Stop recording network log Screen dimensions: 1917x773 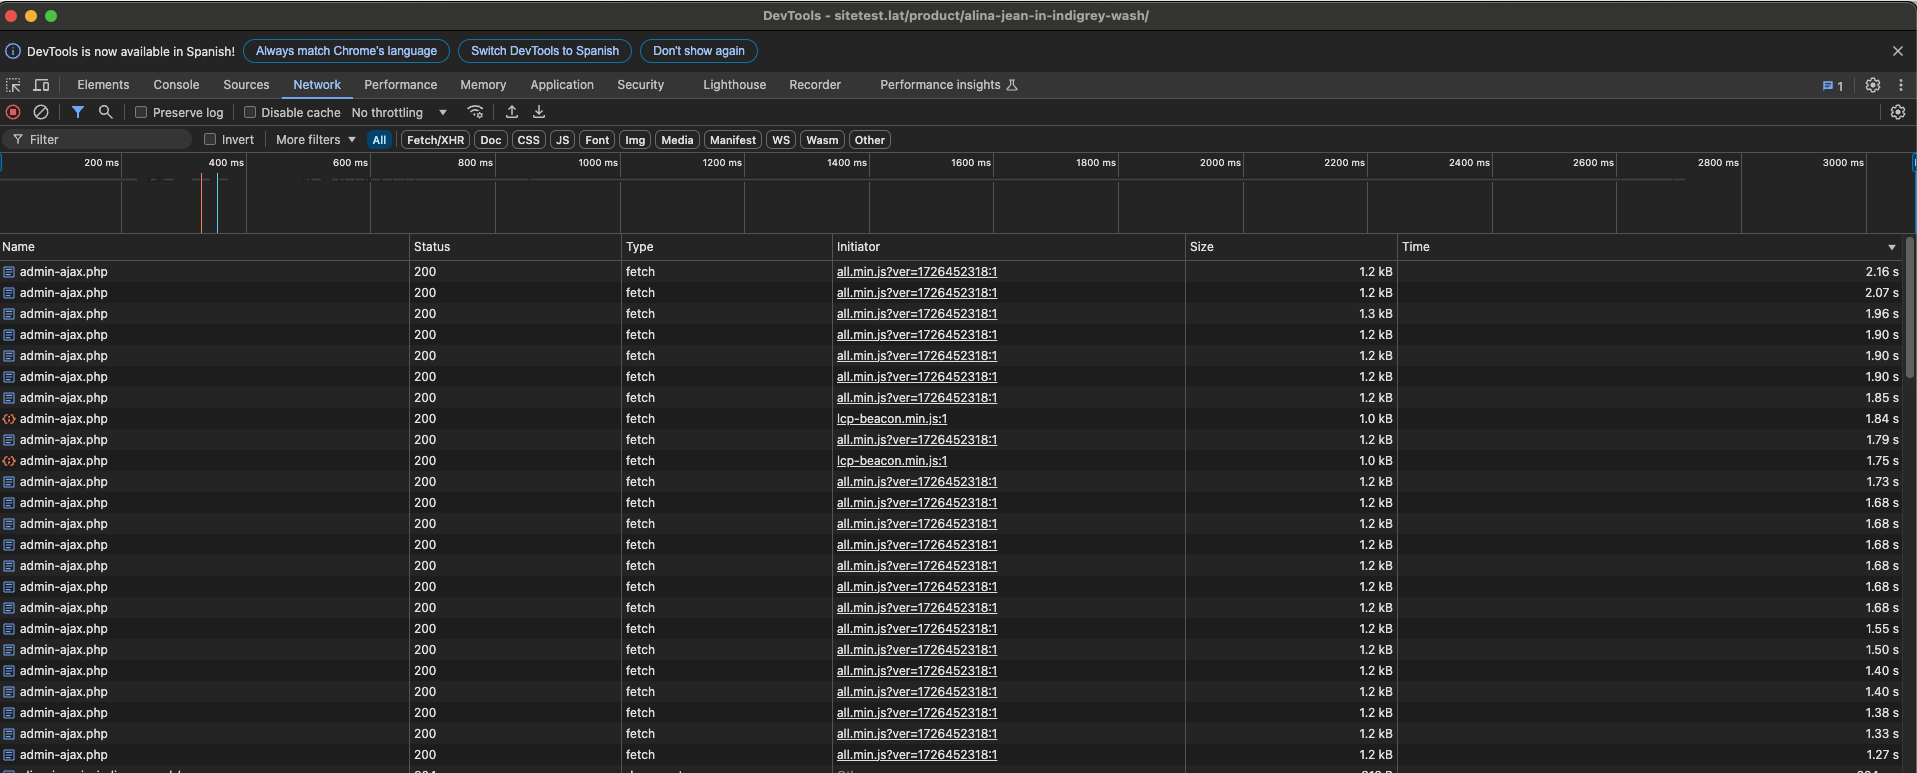pos(13,112)
